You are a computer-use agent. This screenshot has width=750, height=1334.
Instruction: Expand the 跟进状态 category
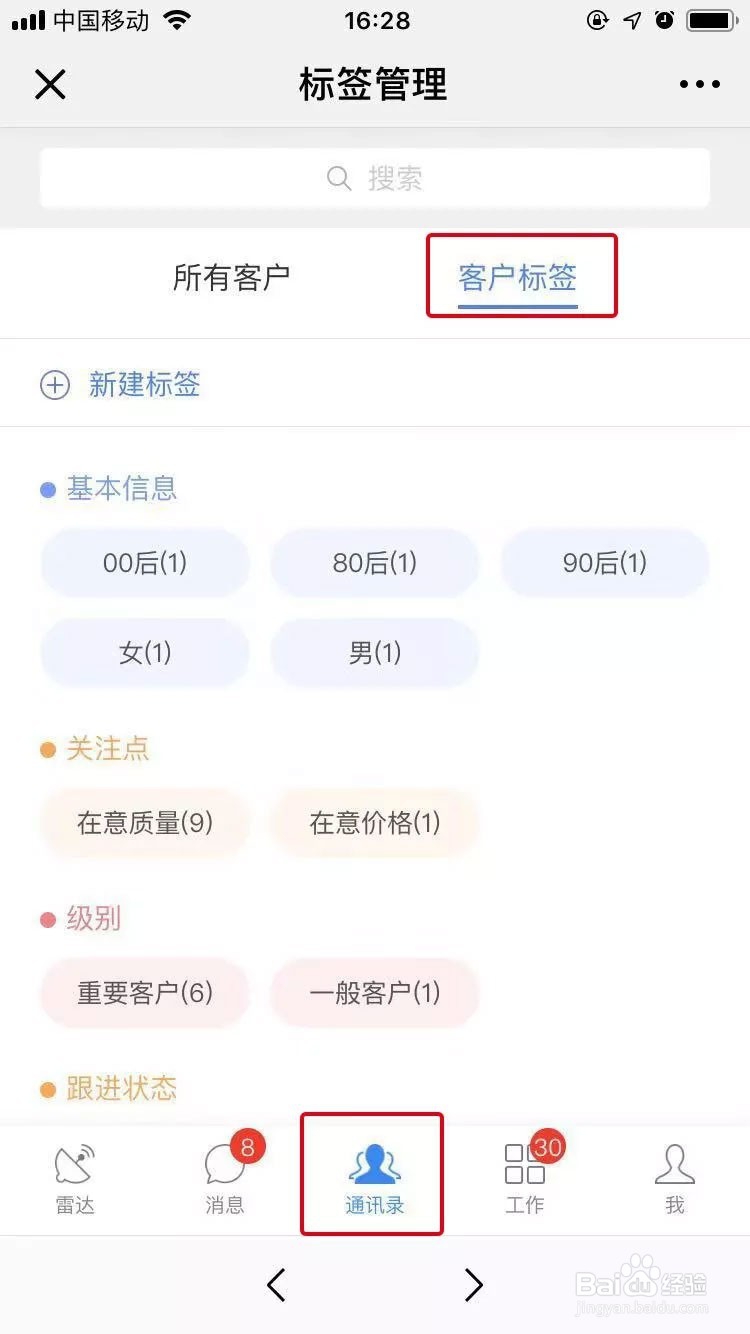tap(120, 1088)
